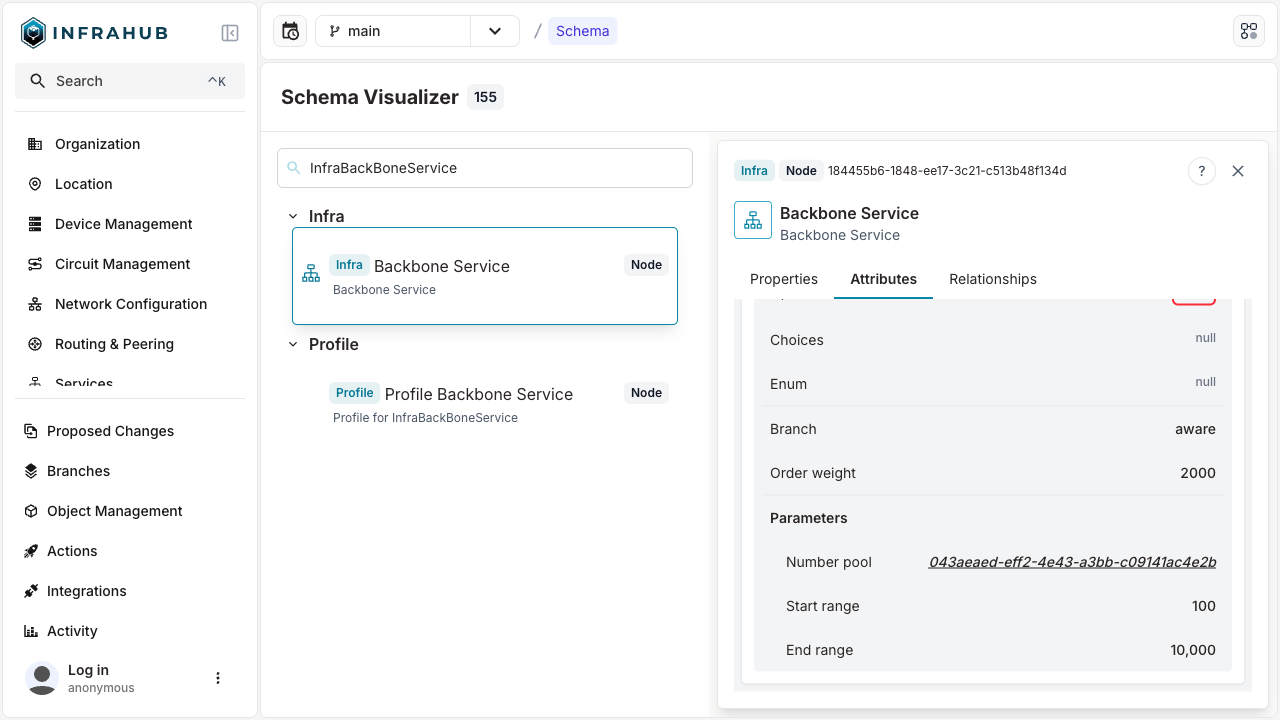This screenshot has width=1280, height=720.
Task: Open the user account three-dot menu
Action: click(218, 678)
